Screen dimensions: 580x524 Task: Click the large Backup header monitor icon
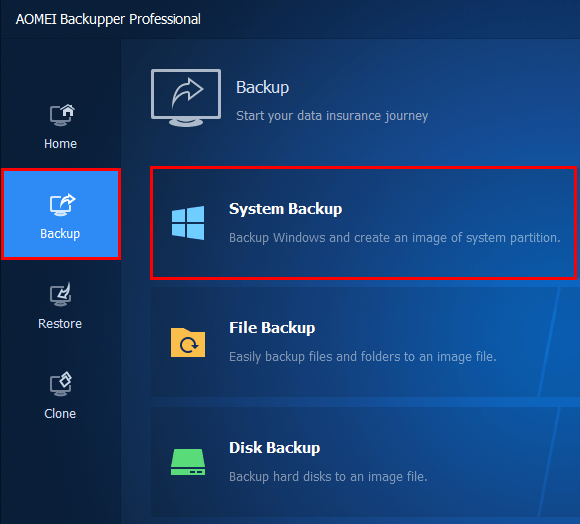click(x=186, y=98)
